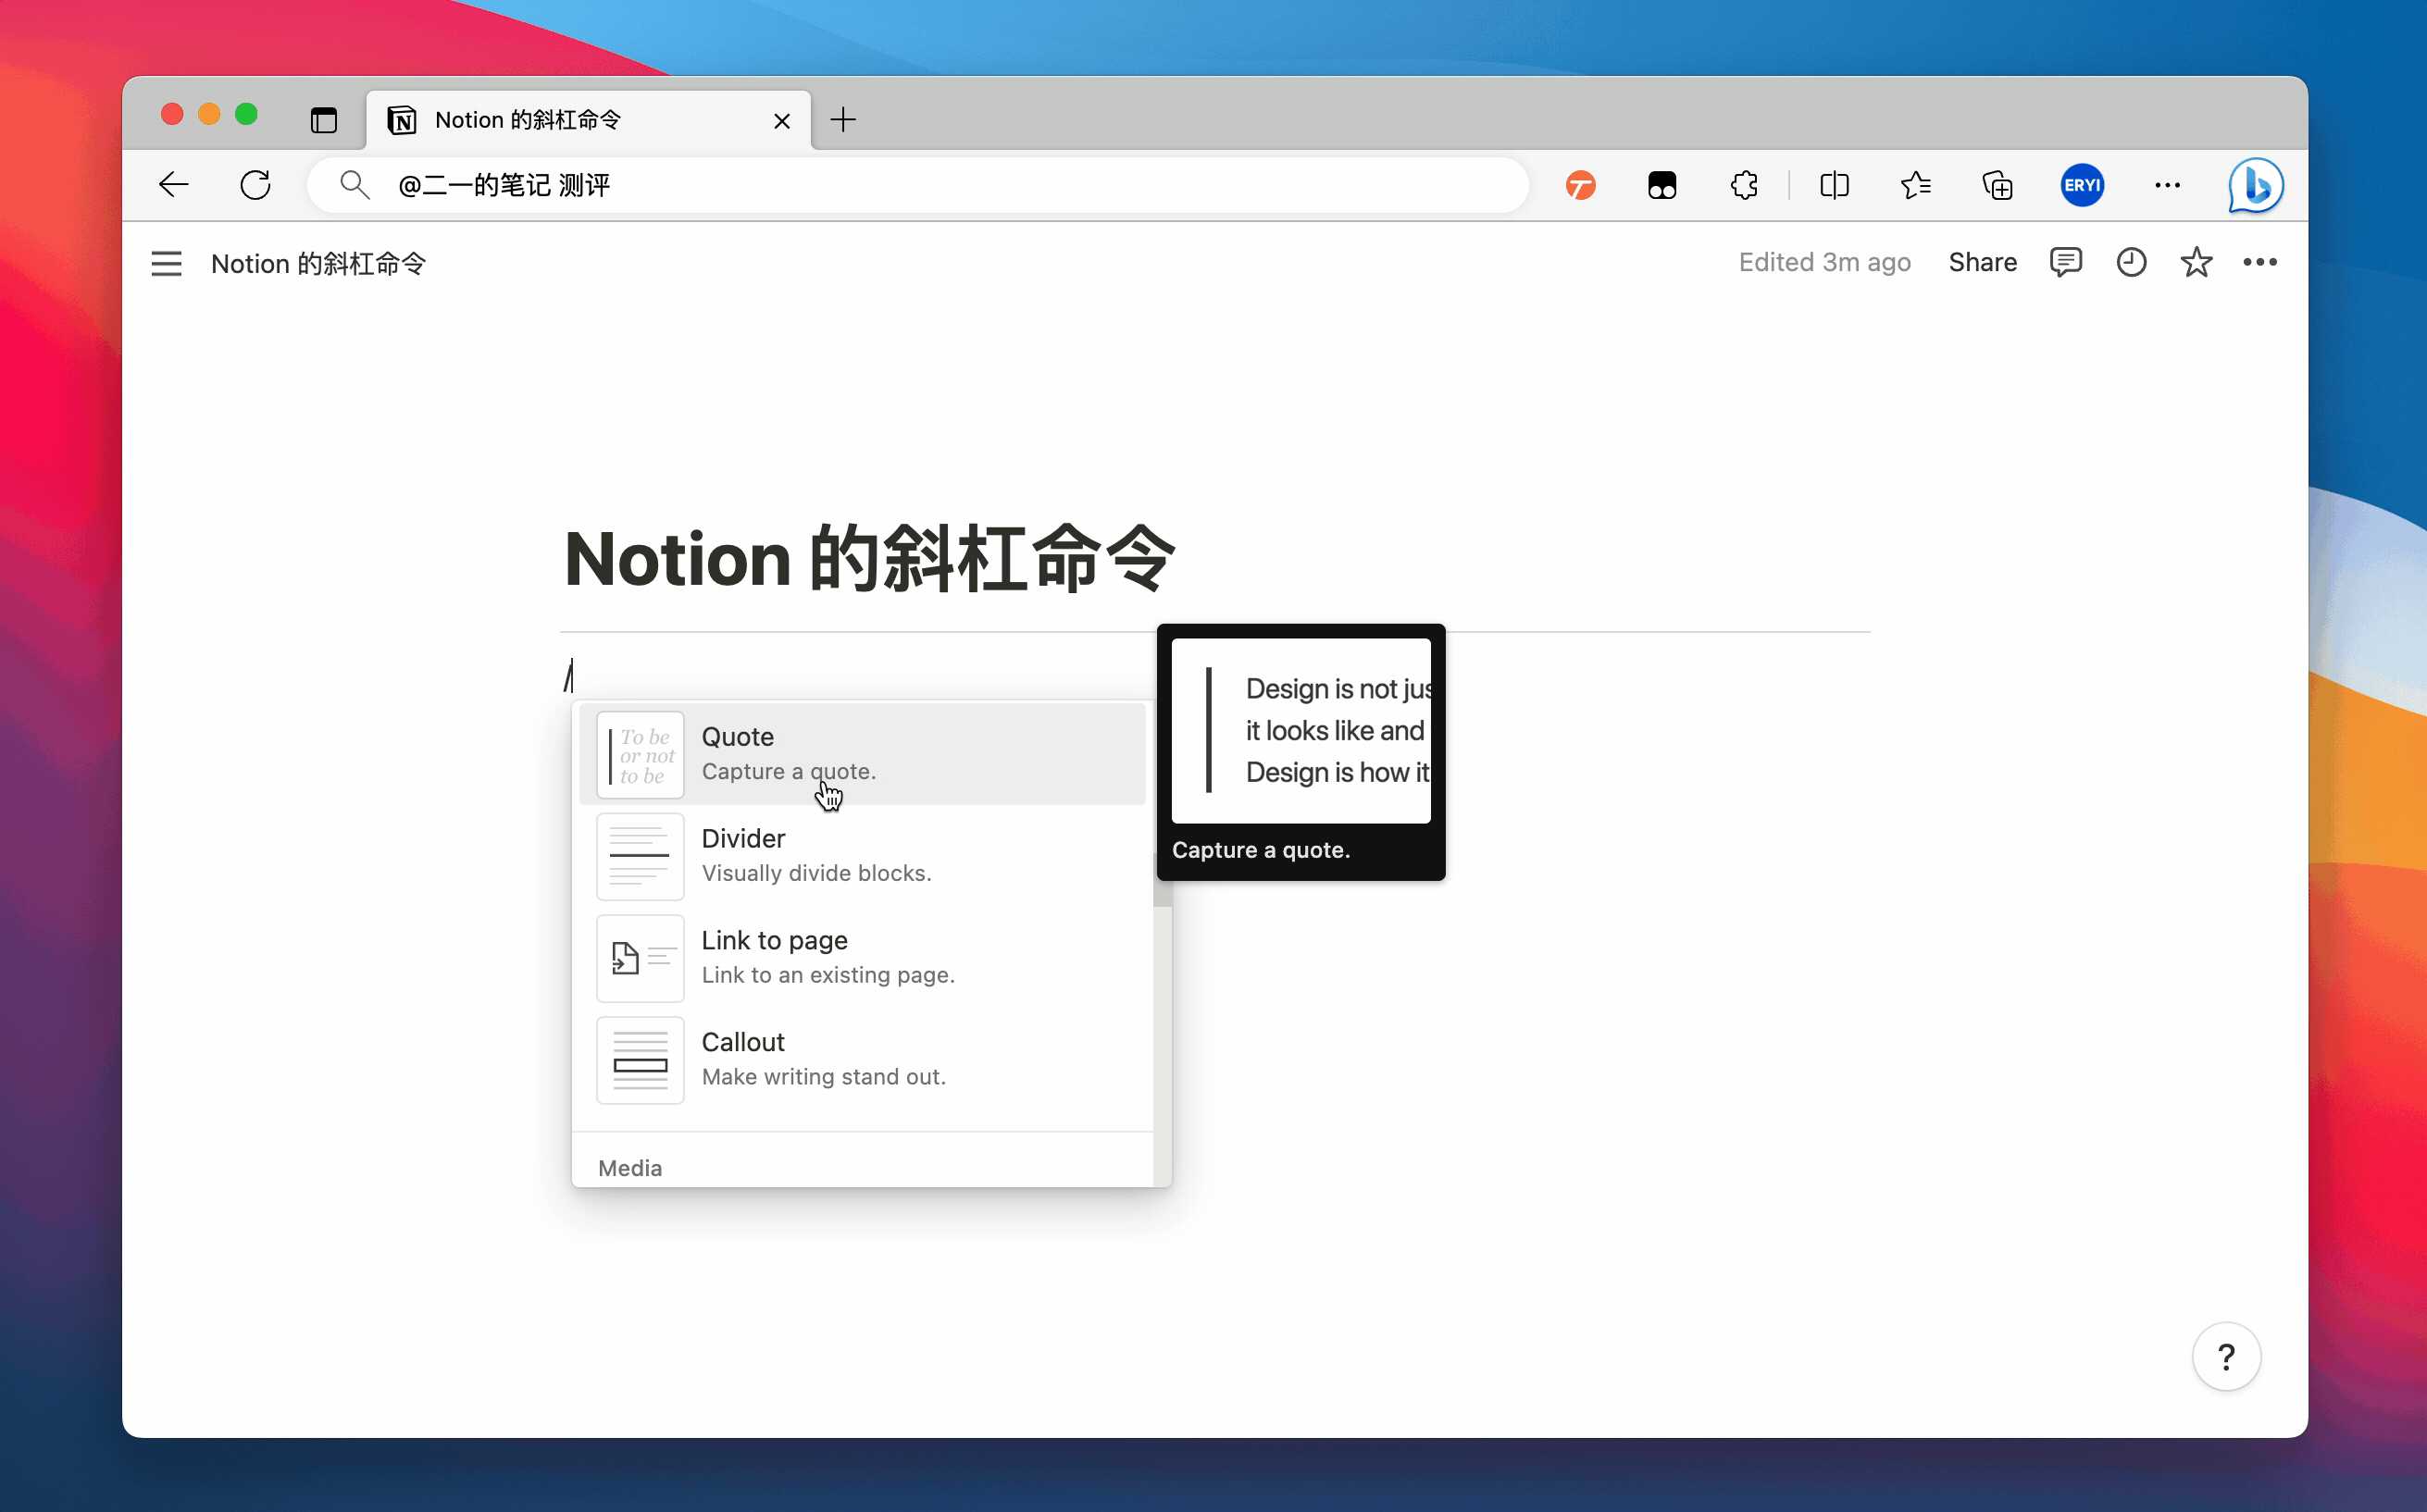Click the page title heading

point(869,558)
